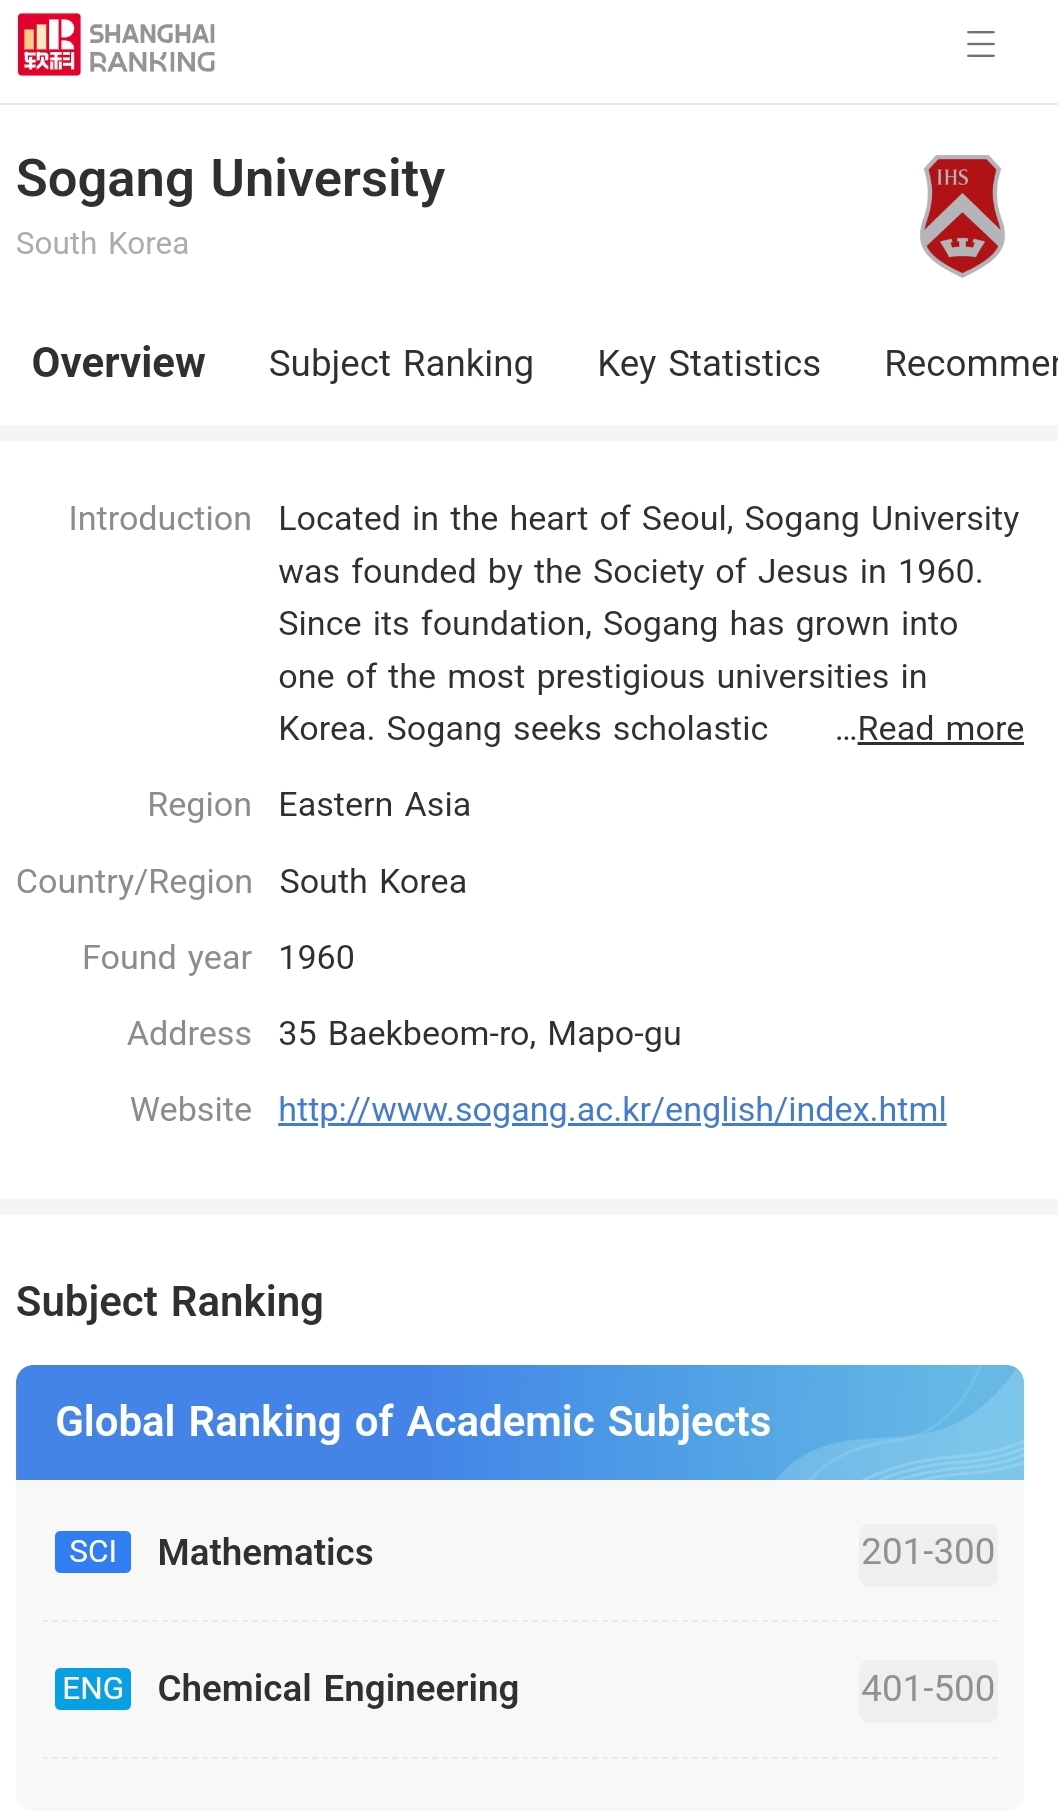Click the Sogang University page title
1058x1811 pixels.
click(x=231, y=180)
